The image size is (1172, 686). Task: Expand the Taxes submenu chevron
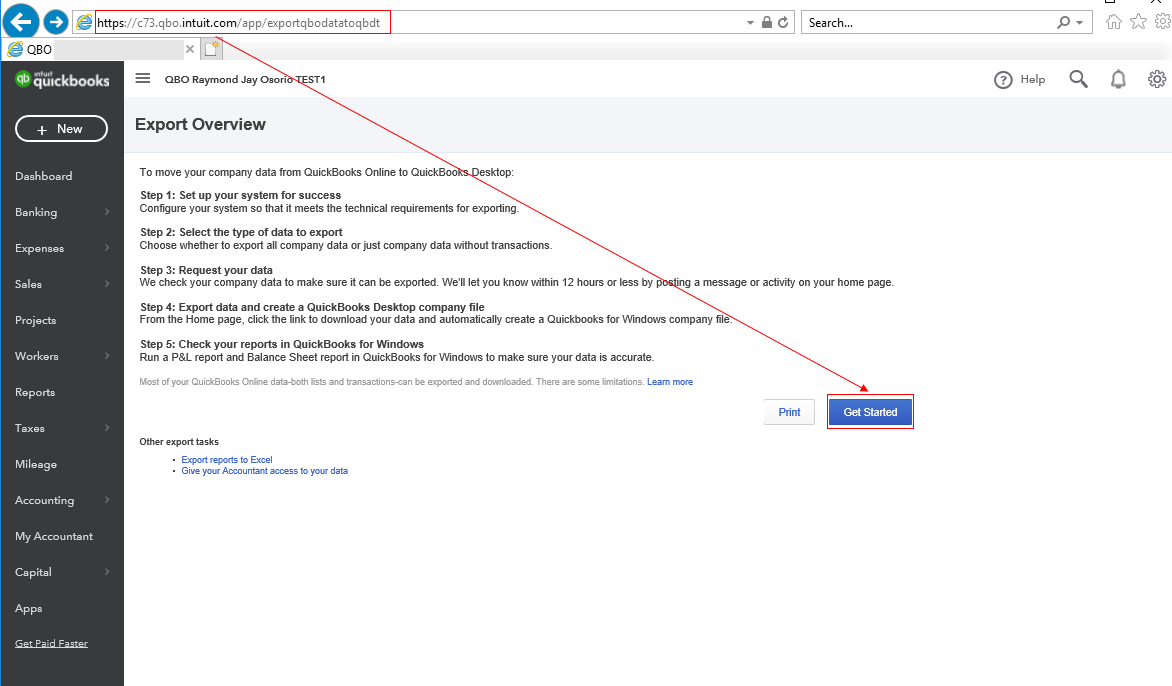pos(107,428)
